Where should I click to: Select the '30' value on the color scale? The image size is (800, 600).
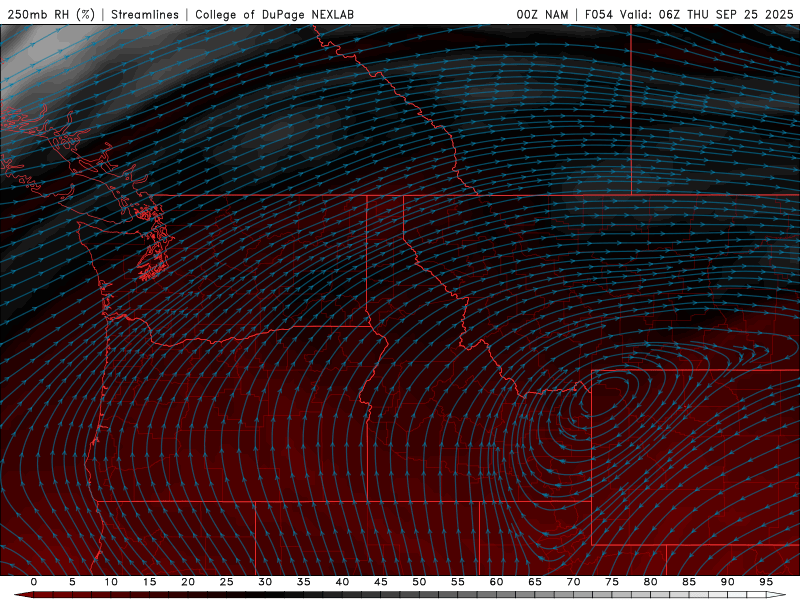(265, 582)
